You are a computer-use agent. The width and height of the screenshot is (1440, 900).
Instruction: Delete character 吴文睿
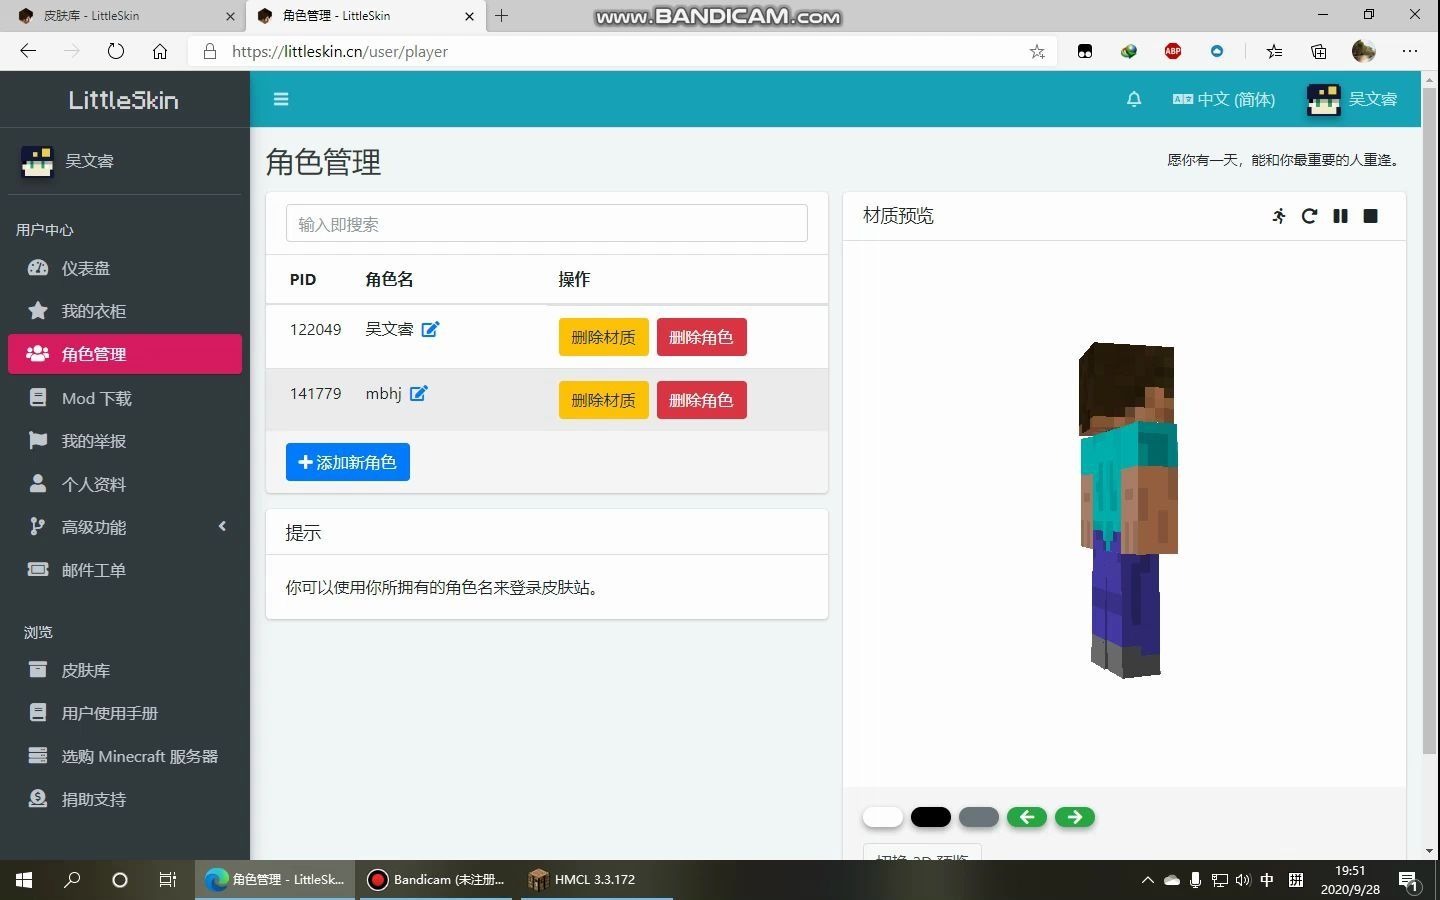point(701,337)
